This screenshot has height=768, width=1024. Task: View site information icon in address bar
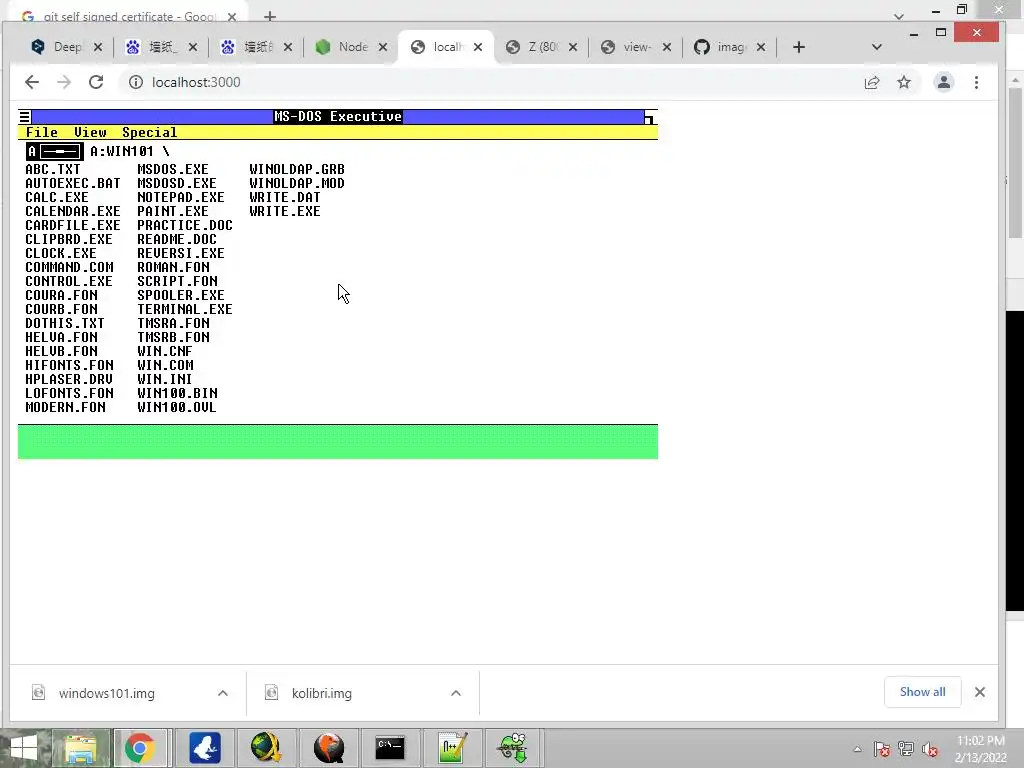coord(135,82)
